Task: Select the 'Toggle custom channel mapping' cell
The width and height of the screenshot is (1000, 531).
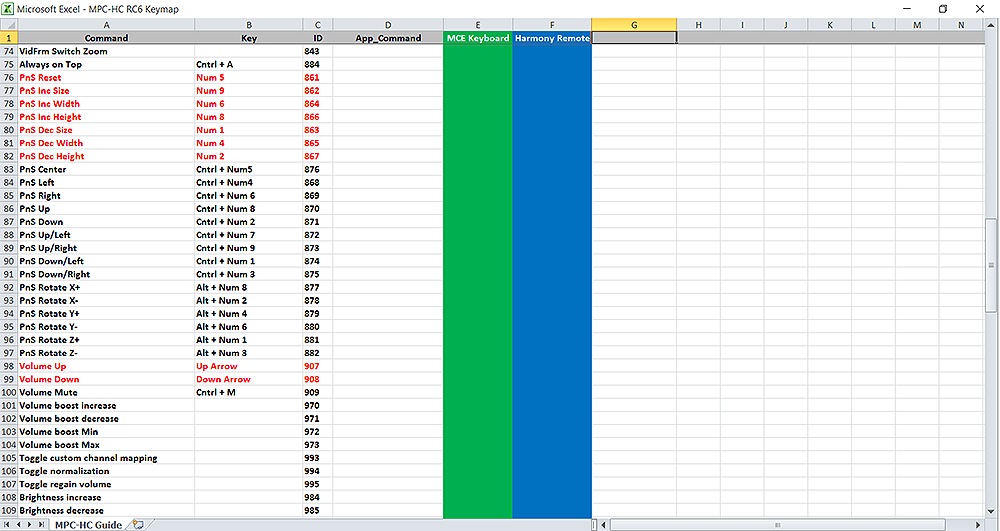Action: pos(106,458)
